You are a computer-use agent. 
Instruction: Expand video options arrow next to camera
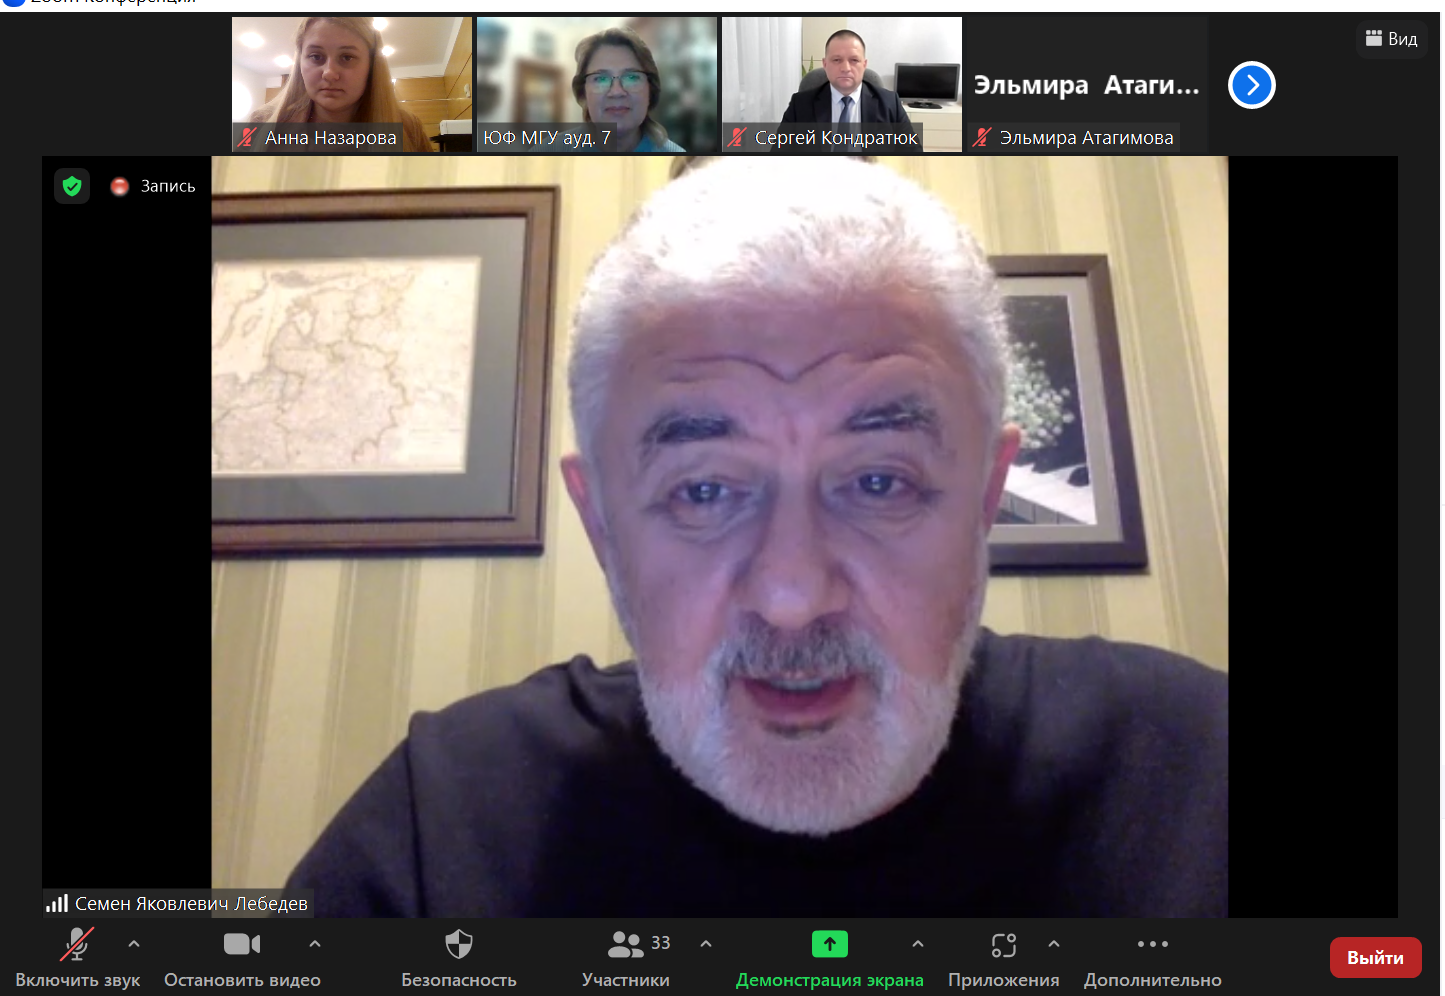pyautogui.click(x=315, y=943)
